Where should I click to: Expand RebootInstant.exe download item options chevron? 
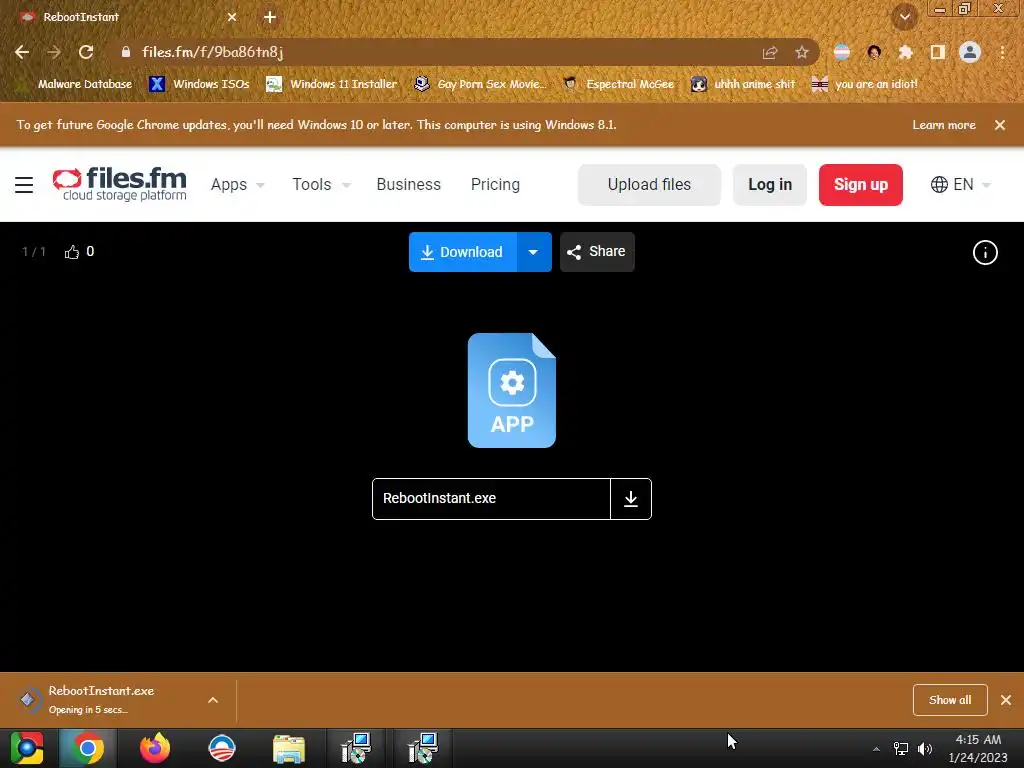(x=213, y=700)
